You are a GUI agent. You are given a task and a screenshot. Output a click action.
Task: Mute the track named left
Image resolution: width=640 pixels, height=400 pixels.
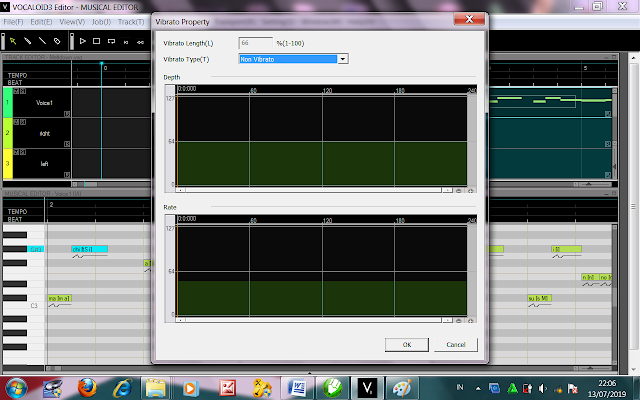(x=16, y=152)
